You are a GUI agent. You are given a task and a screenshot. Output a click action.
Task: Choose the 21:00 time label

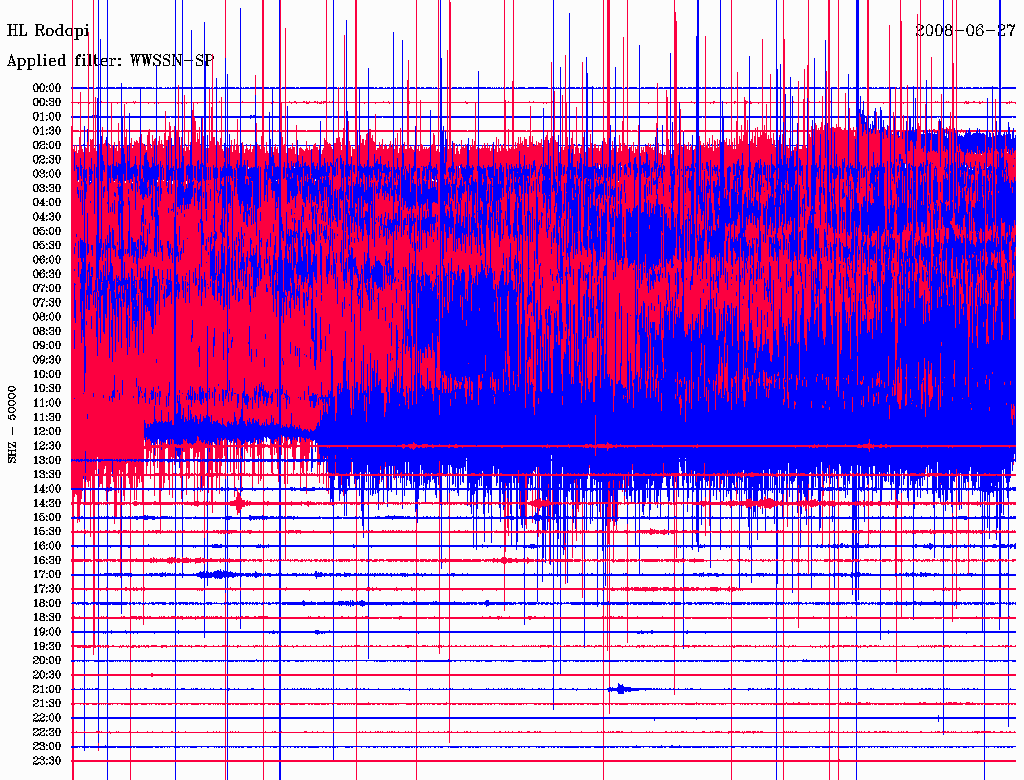pyautogui.click(x=47, y=689)
